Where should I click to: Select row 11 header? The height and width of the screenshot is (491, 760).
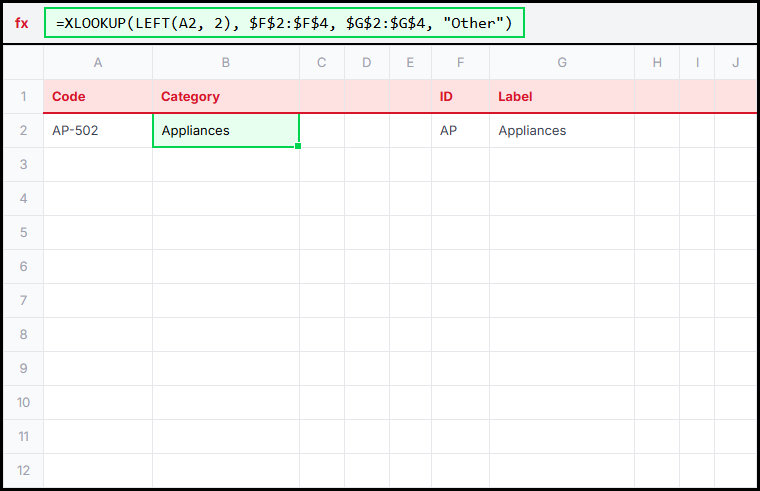coord(23,436)
